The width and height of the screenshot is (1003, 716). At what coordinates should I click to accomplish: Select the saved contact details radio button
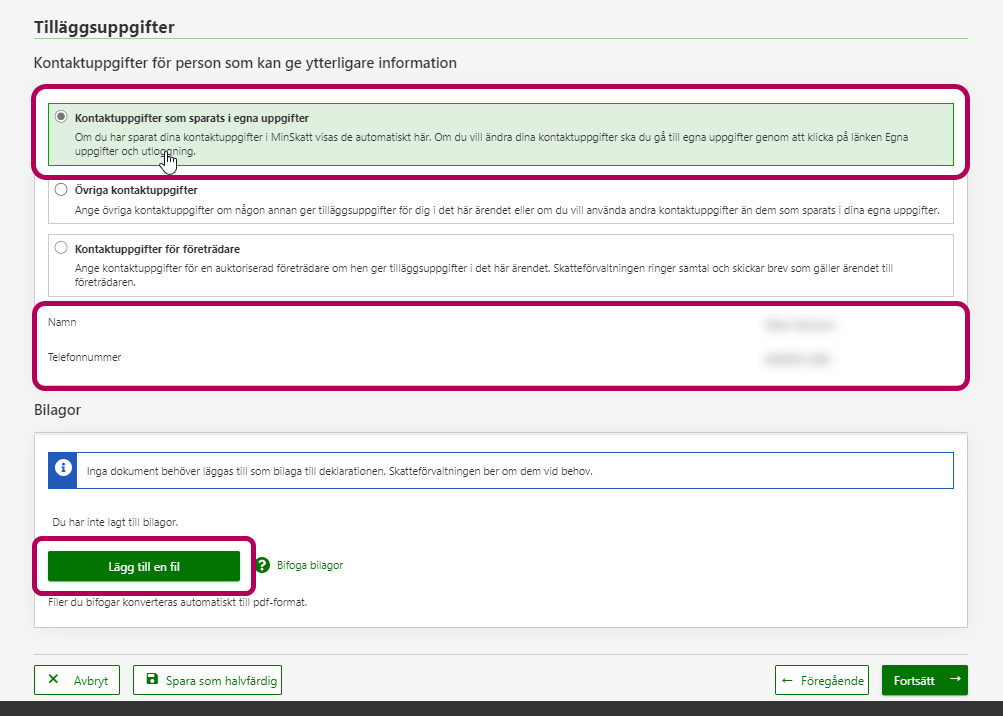[x=62, y=117]
